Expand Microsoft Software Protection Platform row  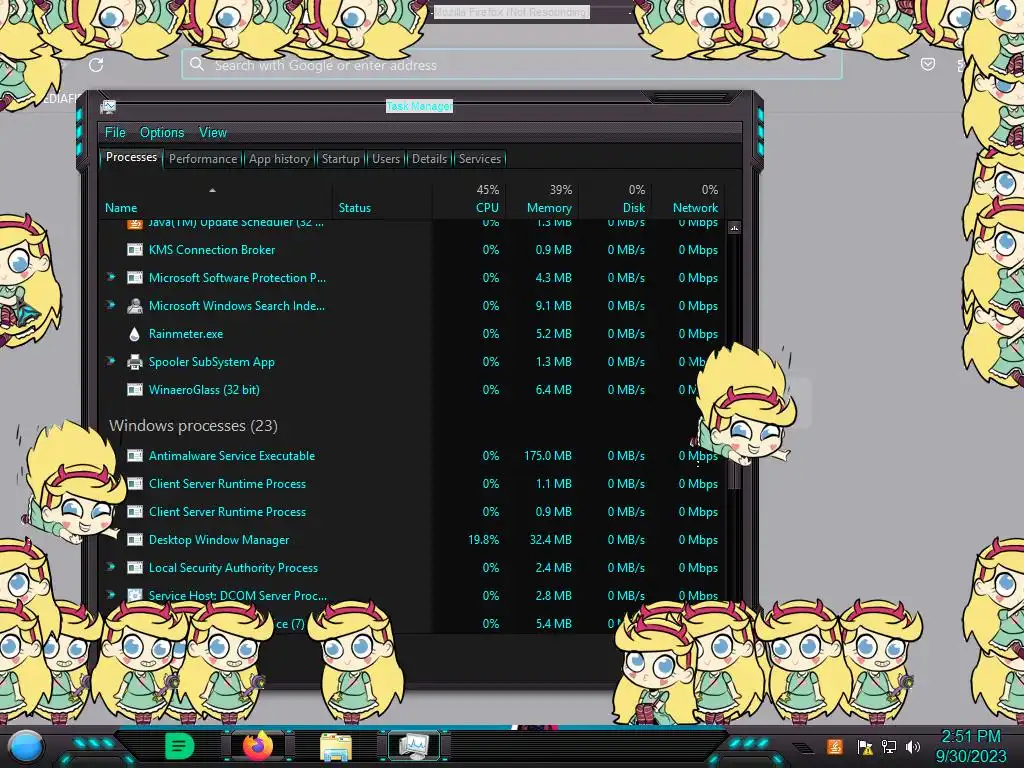pyautogui.click(x=111, y=277)
